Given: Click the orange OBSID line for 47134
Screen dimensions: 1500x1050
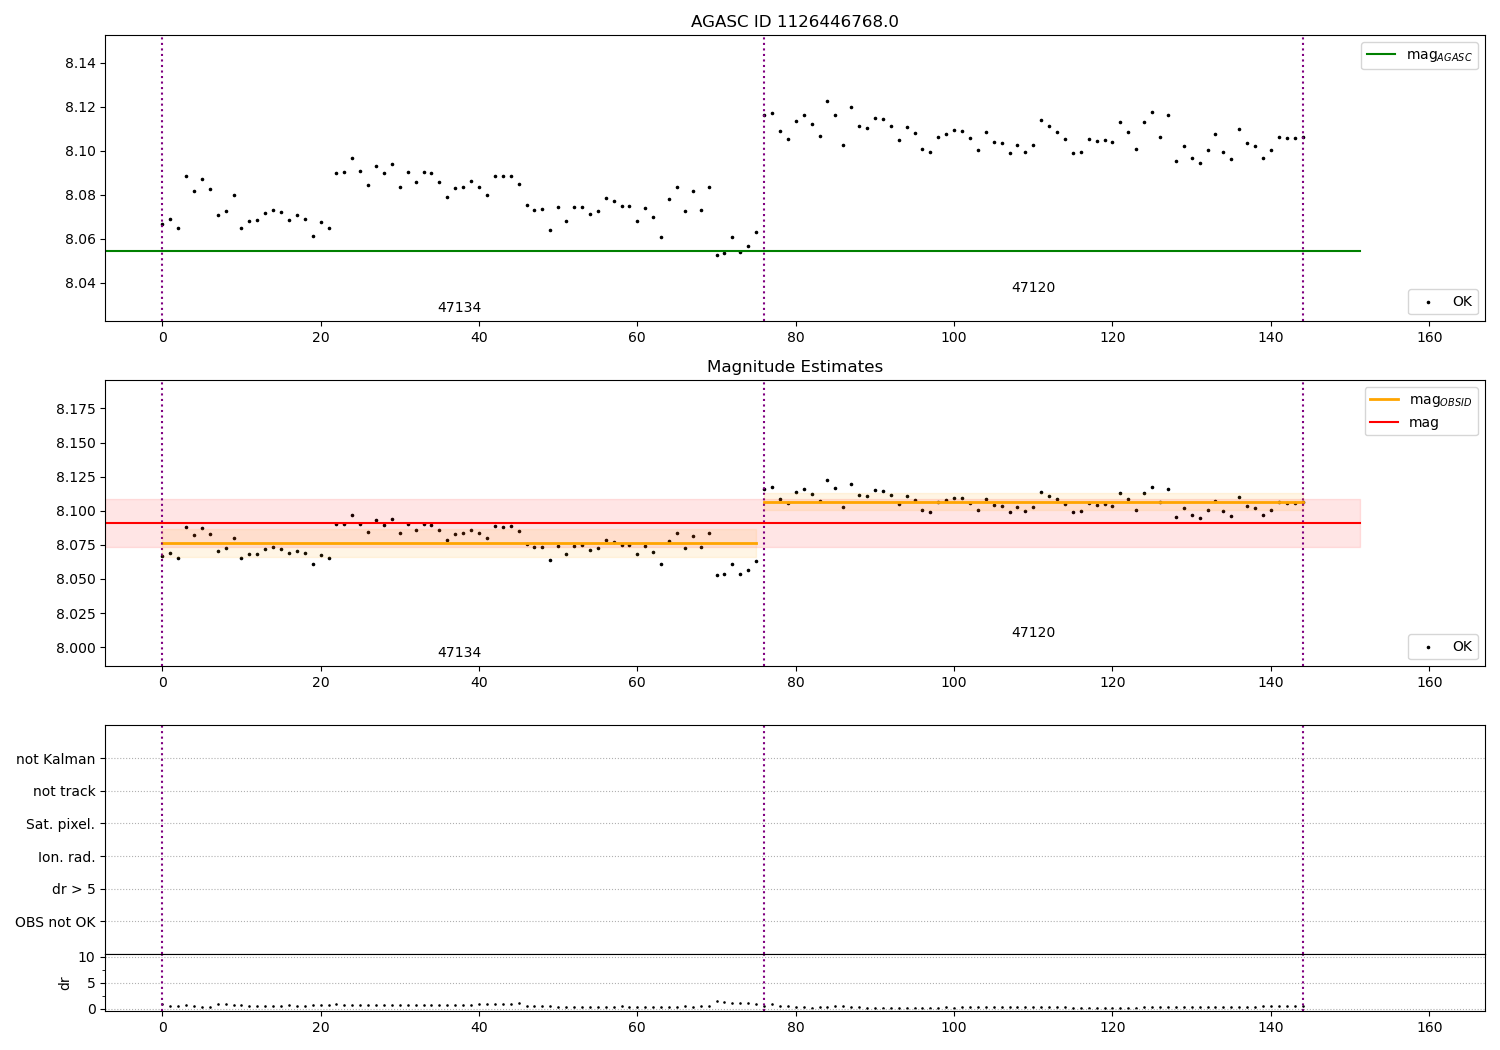Looking at the screenshot, I should (x=459, y=543).
